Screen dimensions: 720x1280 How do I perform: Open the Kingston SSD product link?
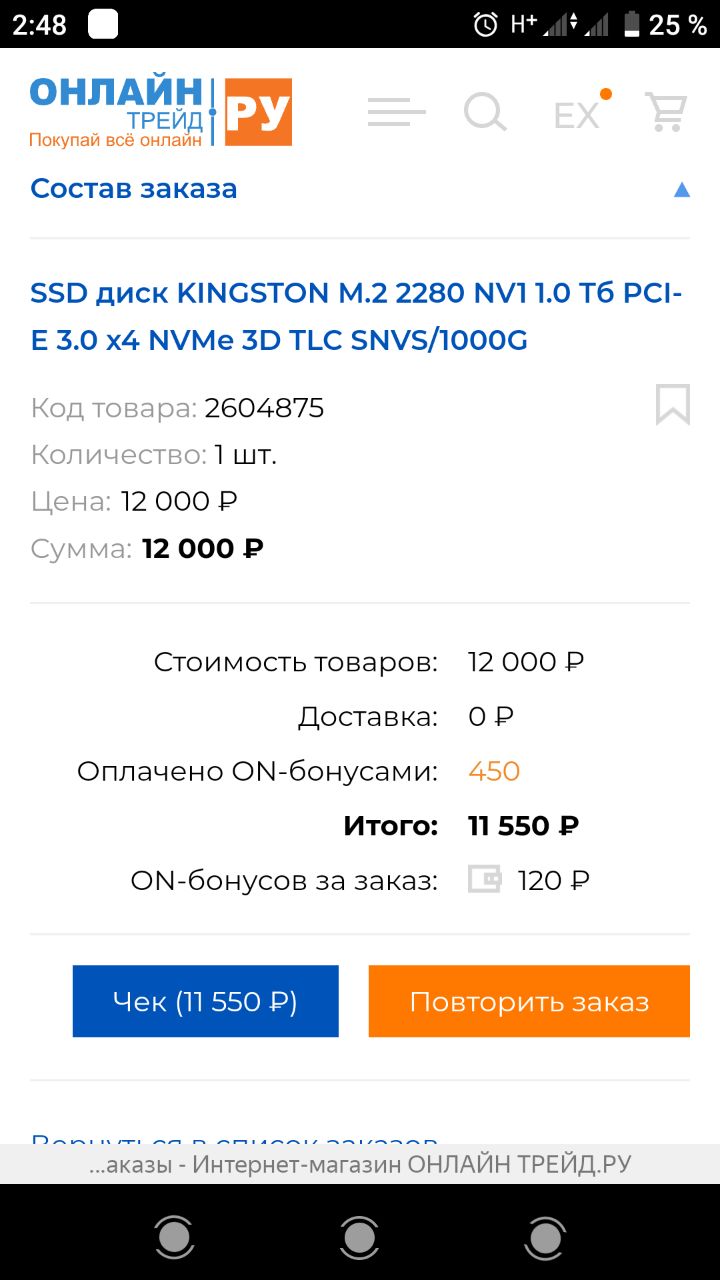click(x=356, y=317)
